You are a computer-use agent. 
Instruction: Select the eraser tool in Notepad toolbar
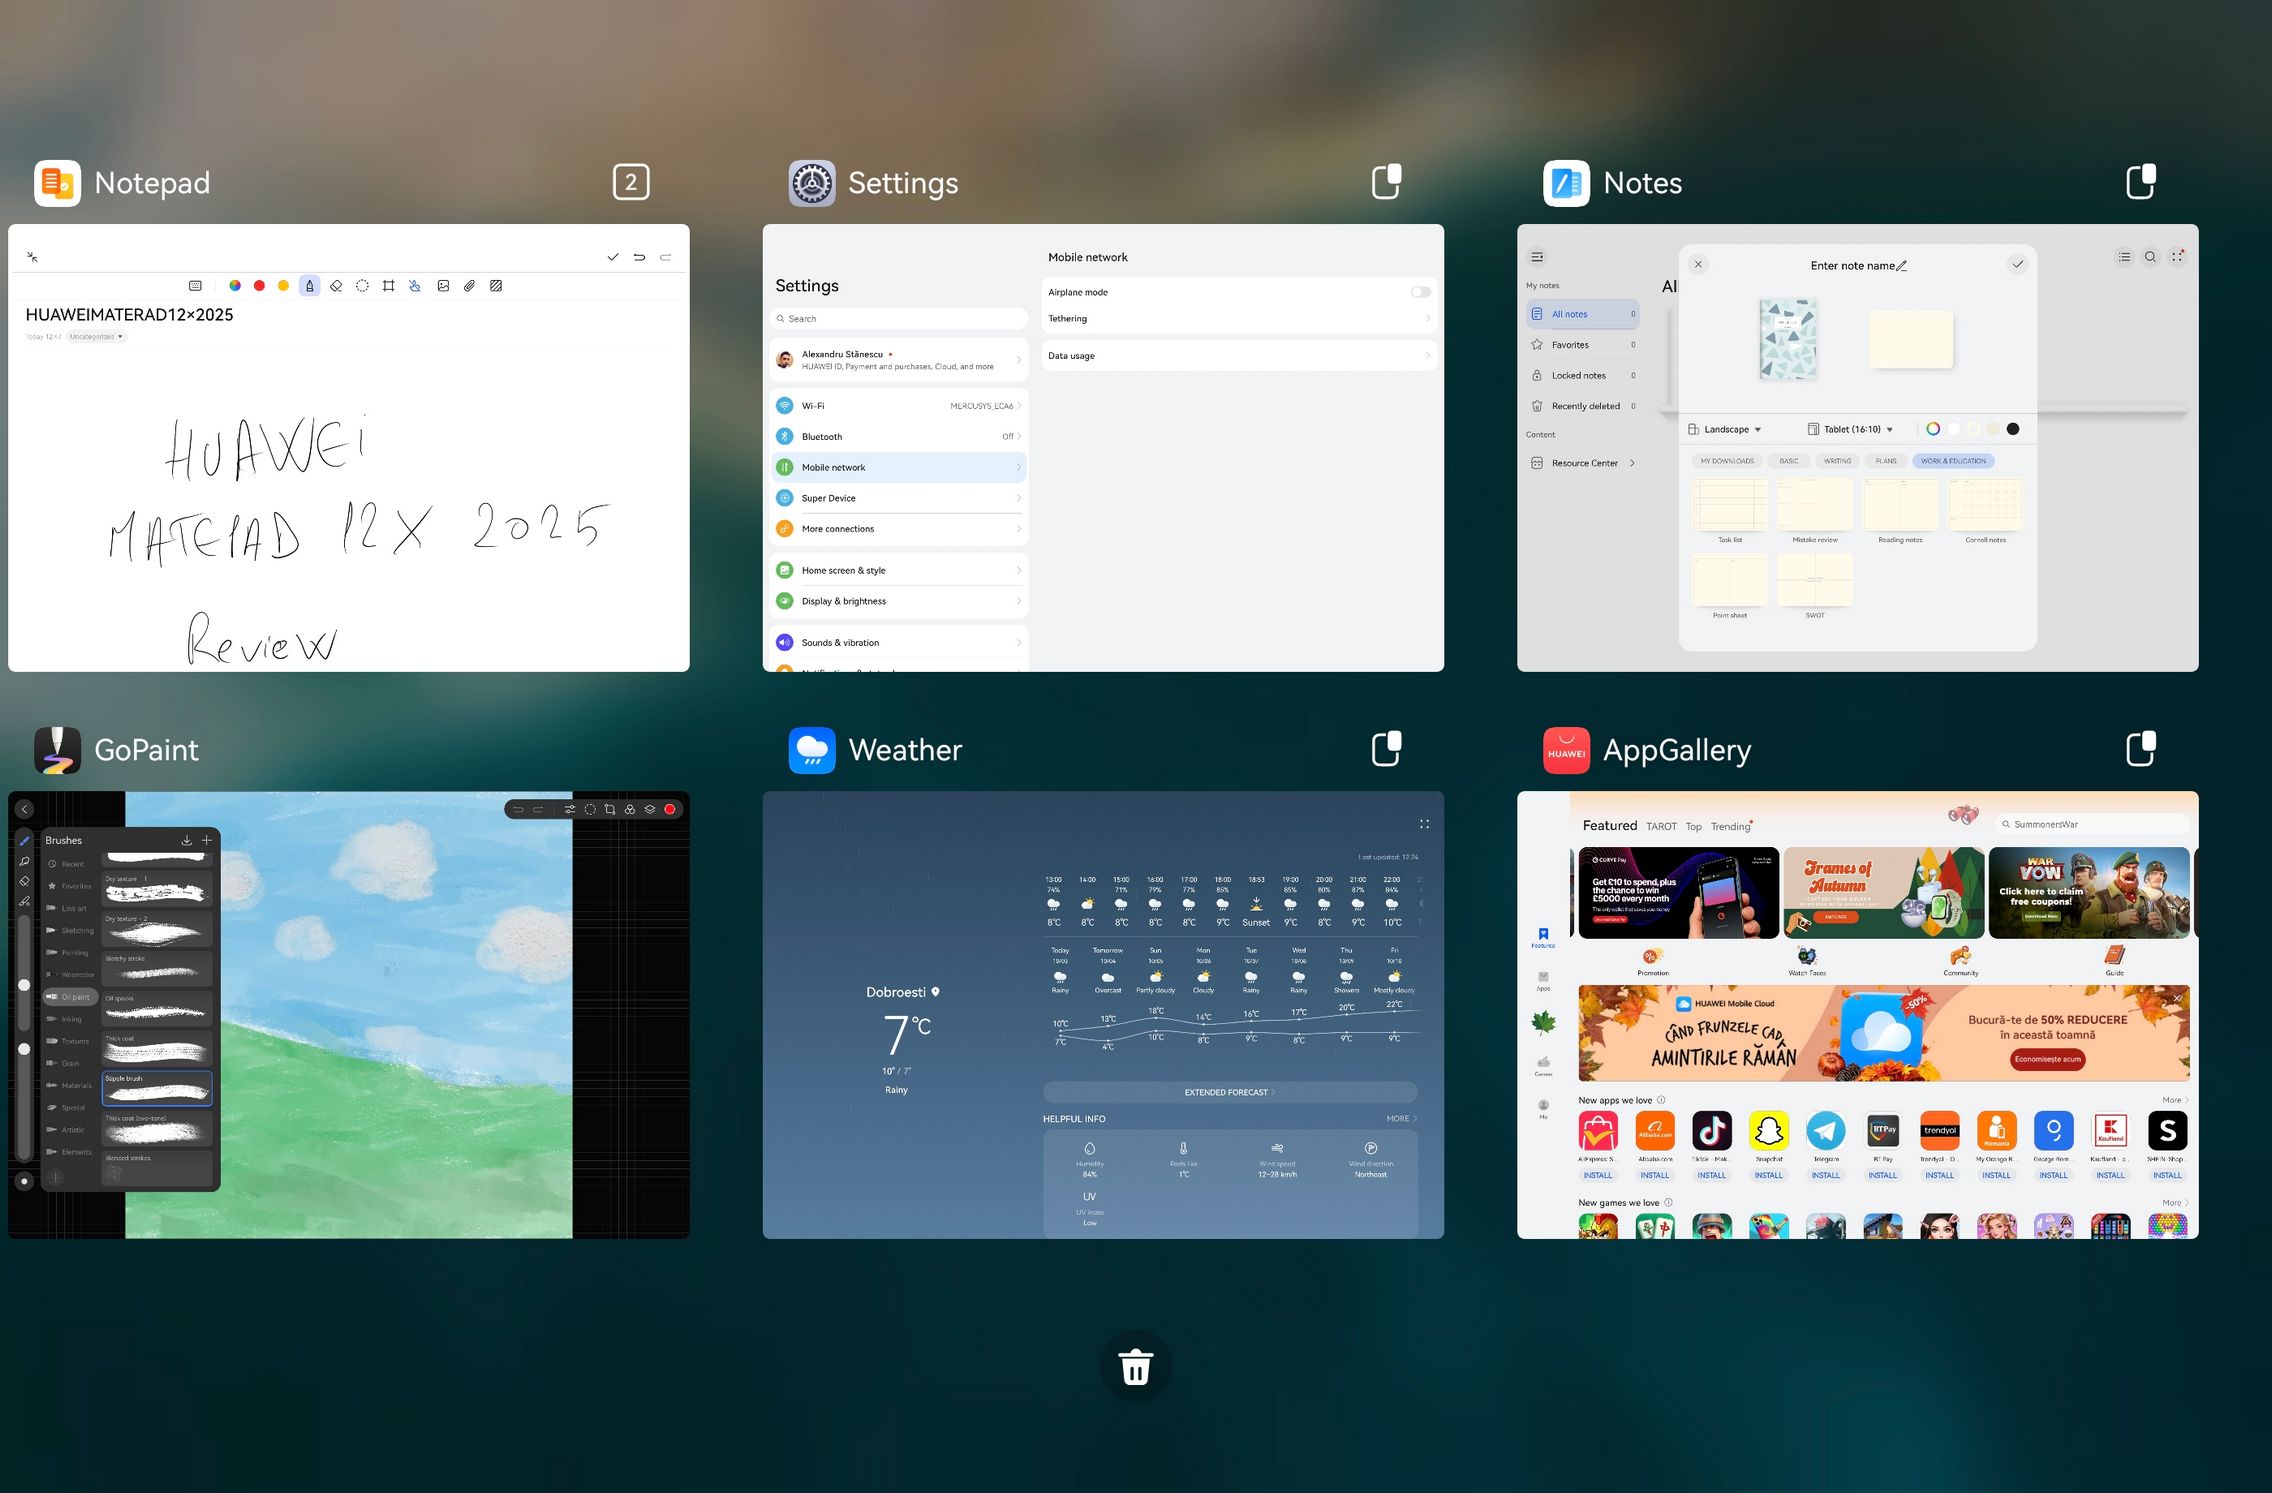point(336,286)
